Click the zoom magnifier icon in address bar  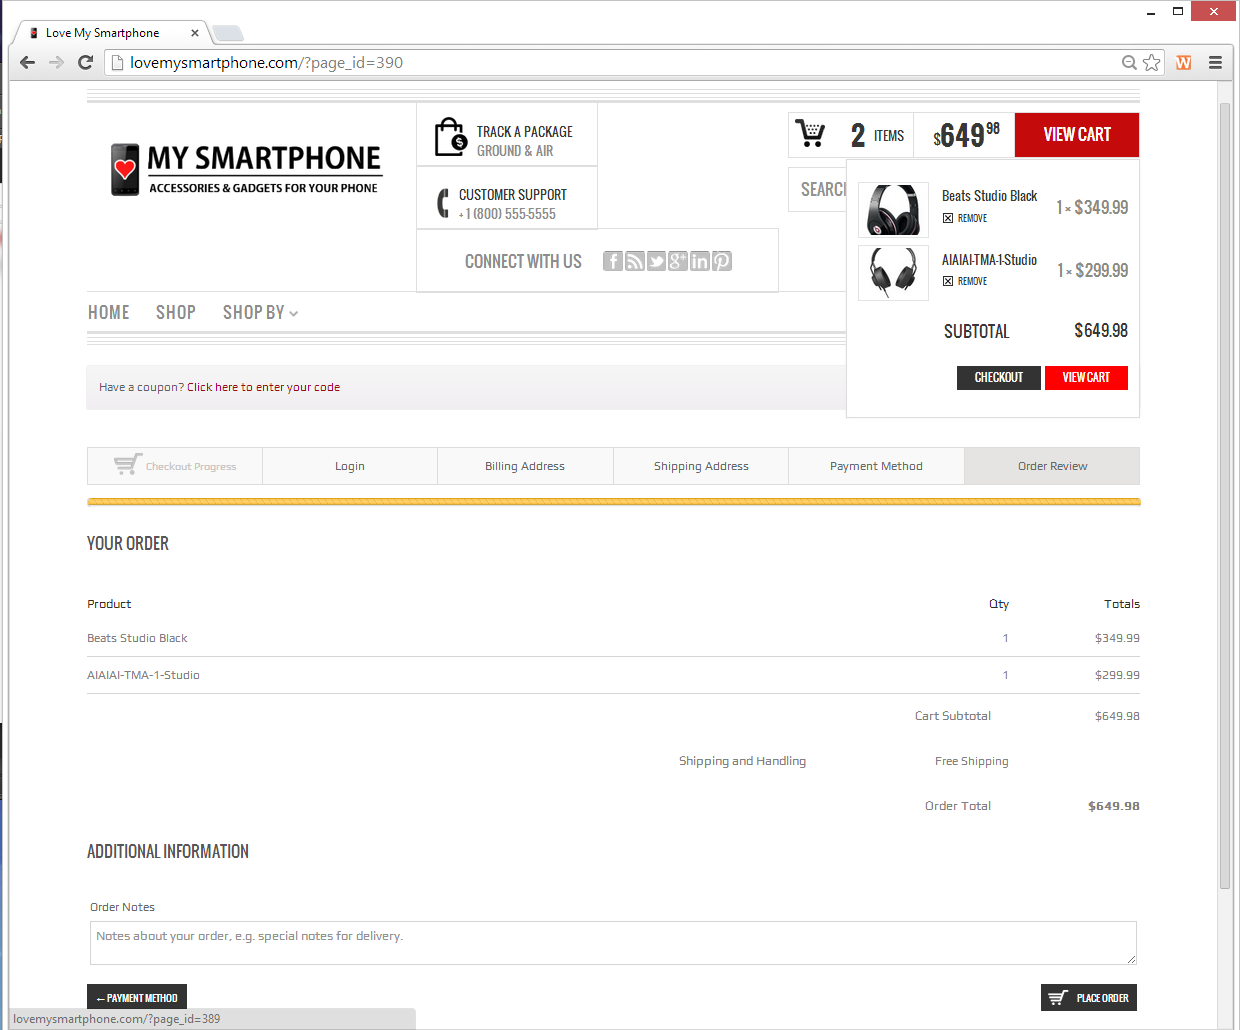point(1129,62)
